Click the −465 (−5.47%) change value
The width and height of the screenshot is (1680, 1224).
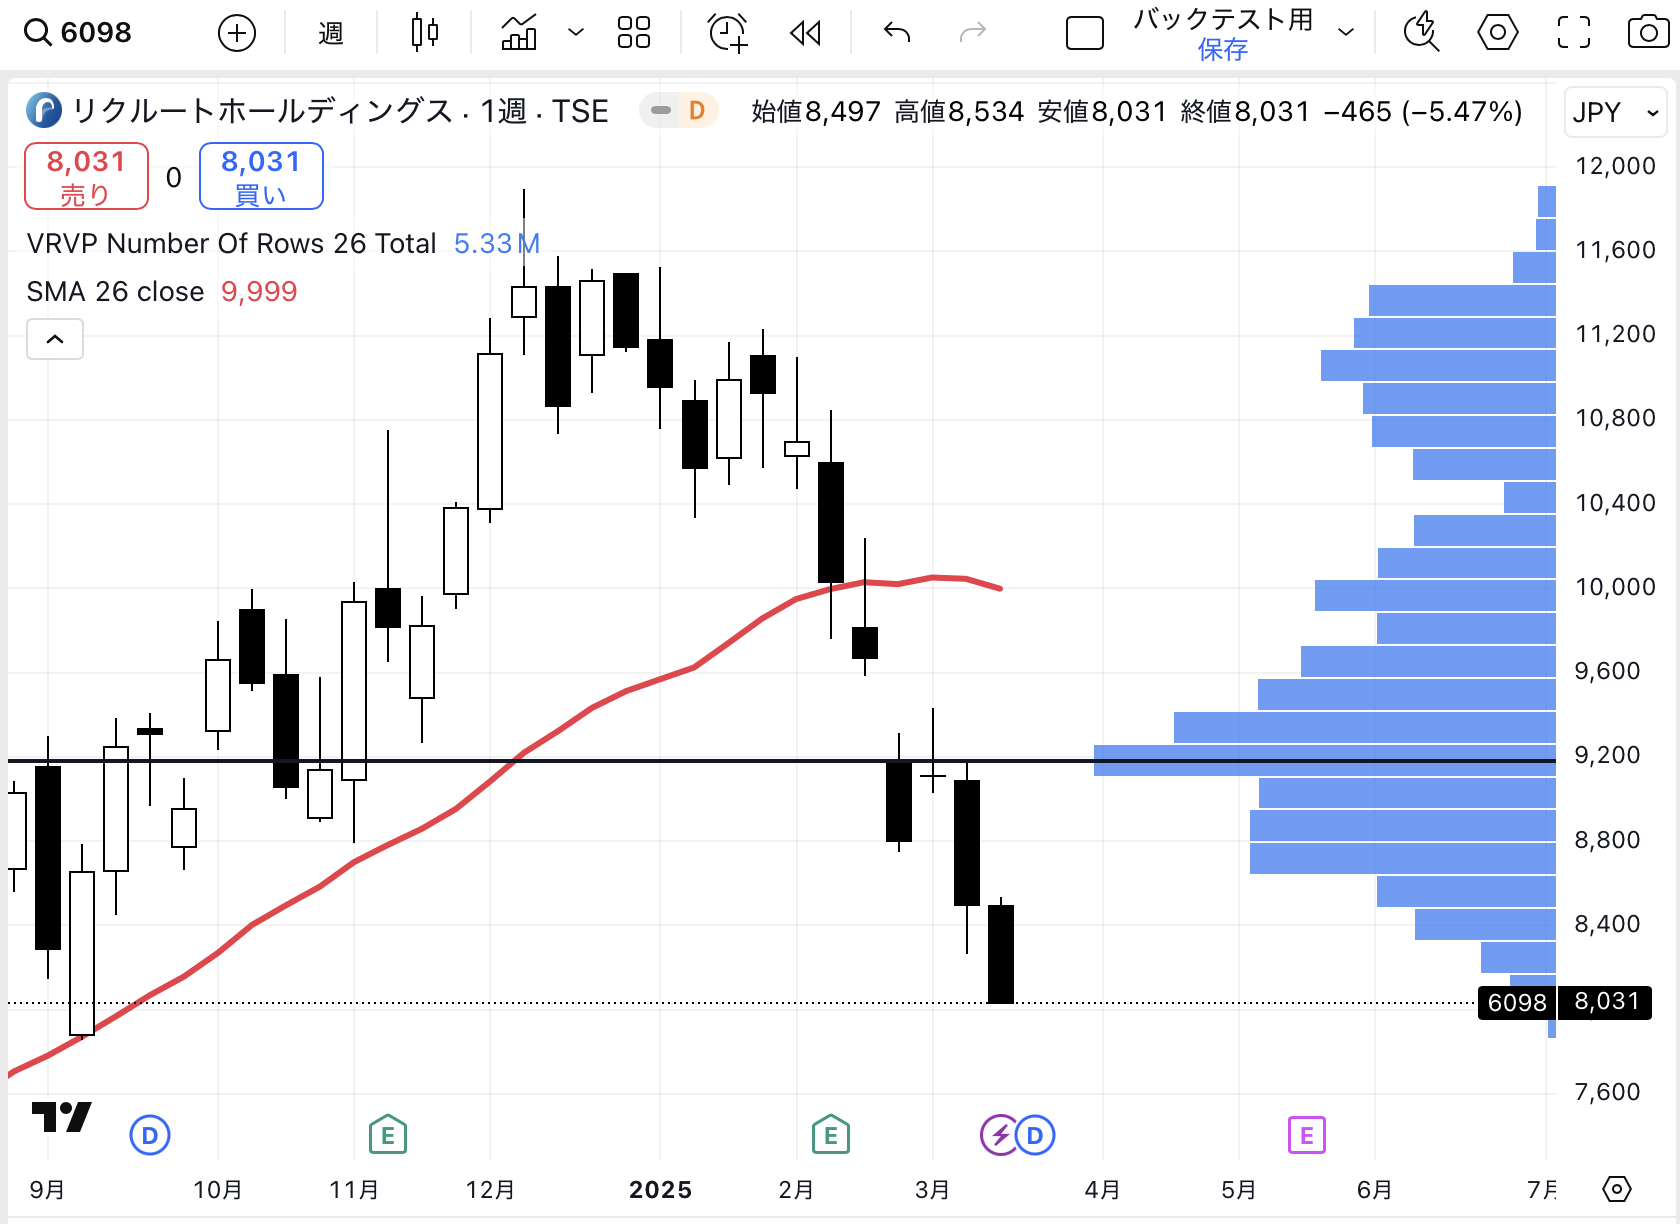[x=1423, y=111]
